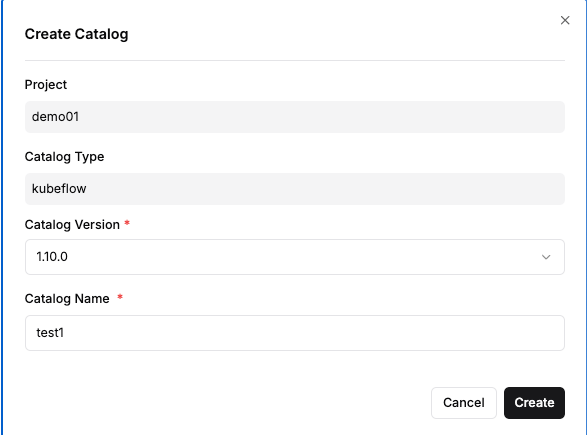587x435 pixels.
Task: Click the disabled Project field demo01
Action: pyautogui.click(x=295, y=117)
